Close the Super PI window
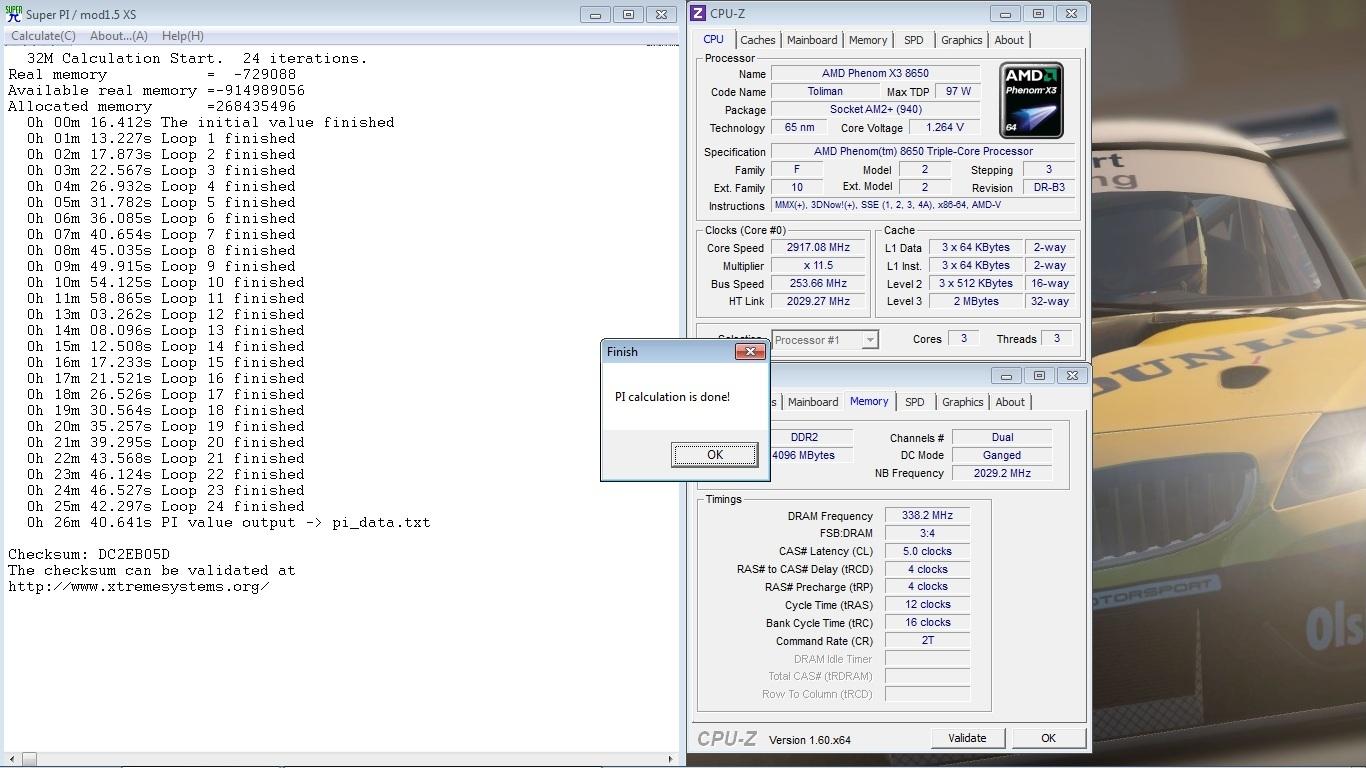 (x=661, y=14)
